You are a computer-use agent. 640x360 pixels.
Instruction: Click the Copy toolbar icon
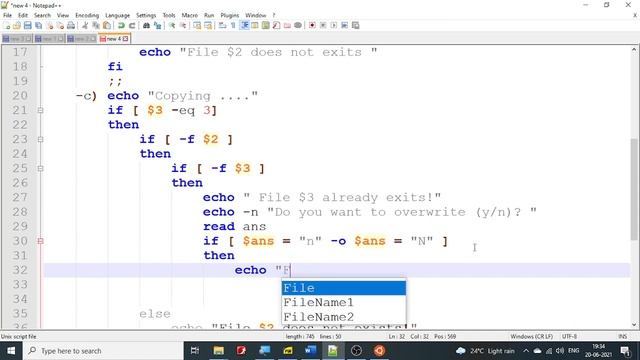tap(96, 25)
